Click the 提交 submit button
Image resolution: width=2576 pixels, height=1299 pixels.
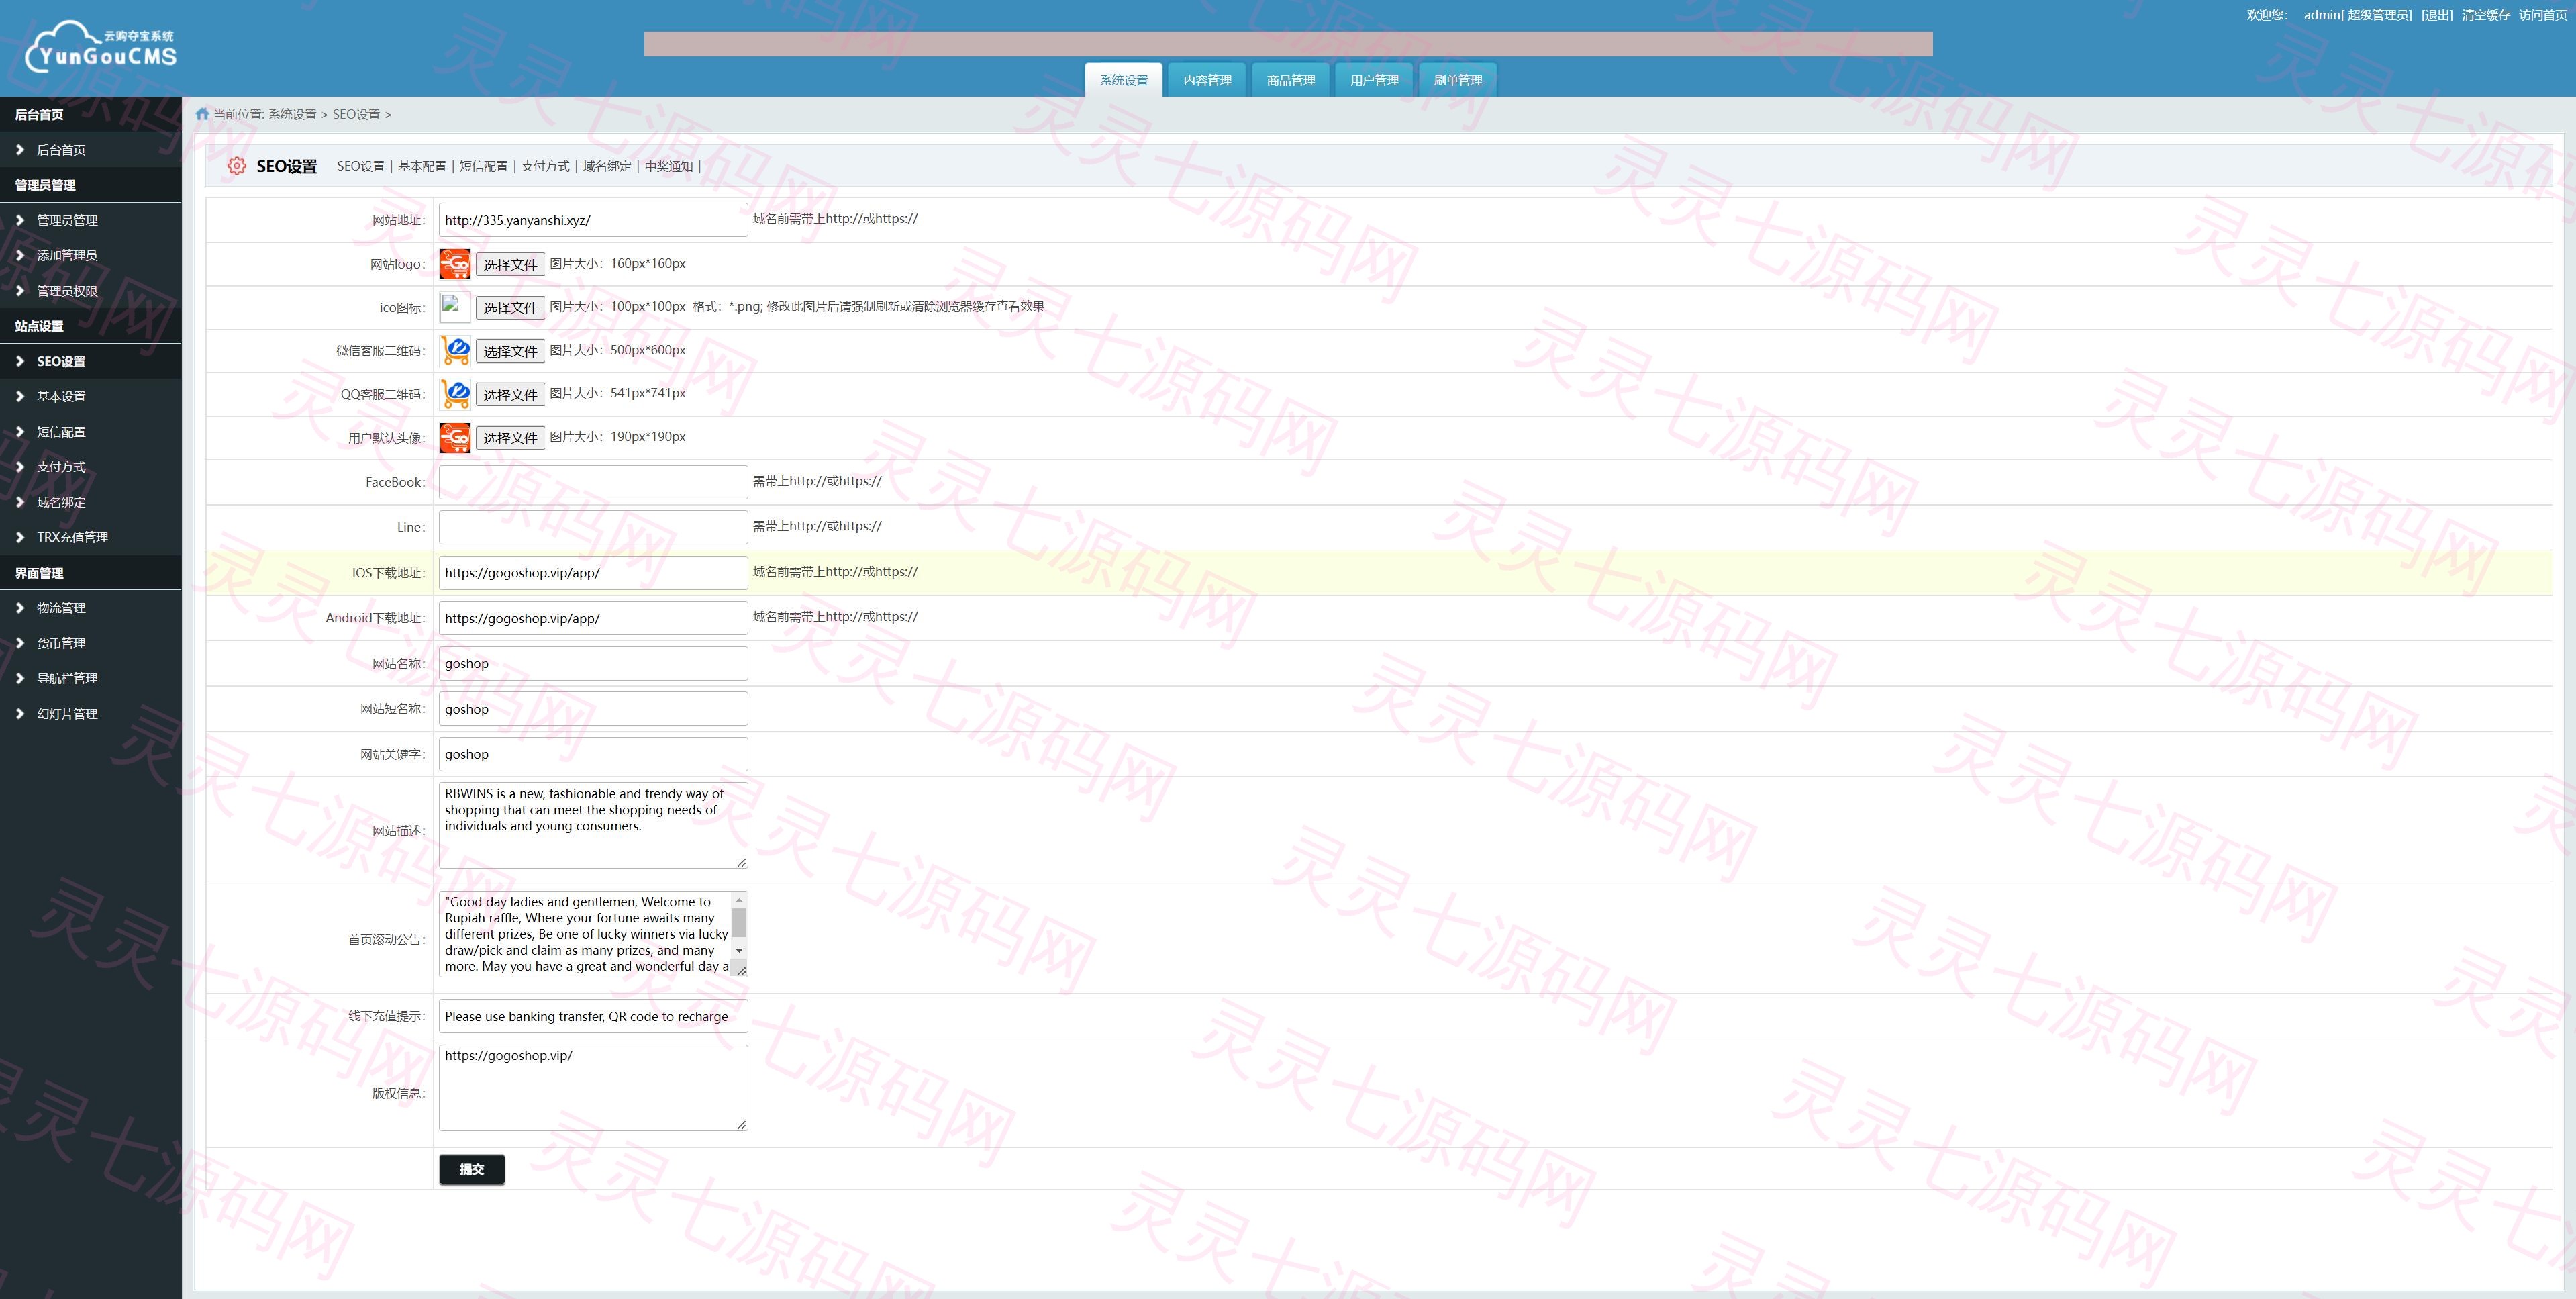pyautogui.click(x=472, y=1169)
